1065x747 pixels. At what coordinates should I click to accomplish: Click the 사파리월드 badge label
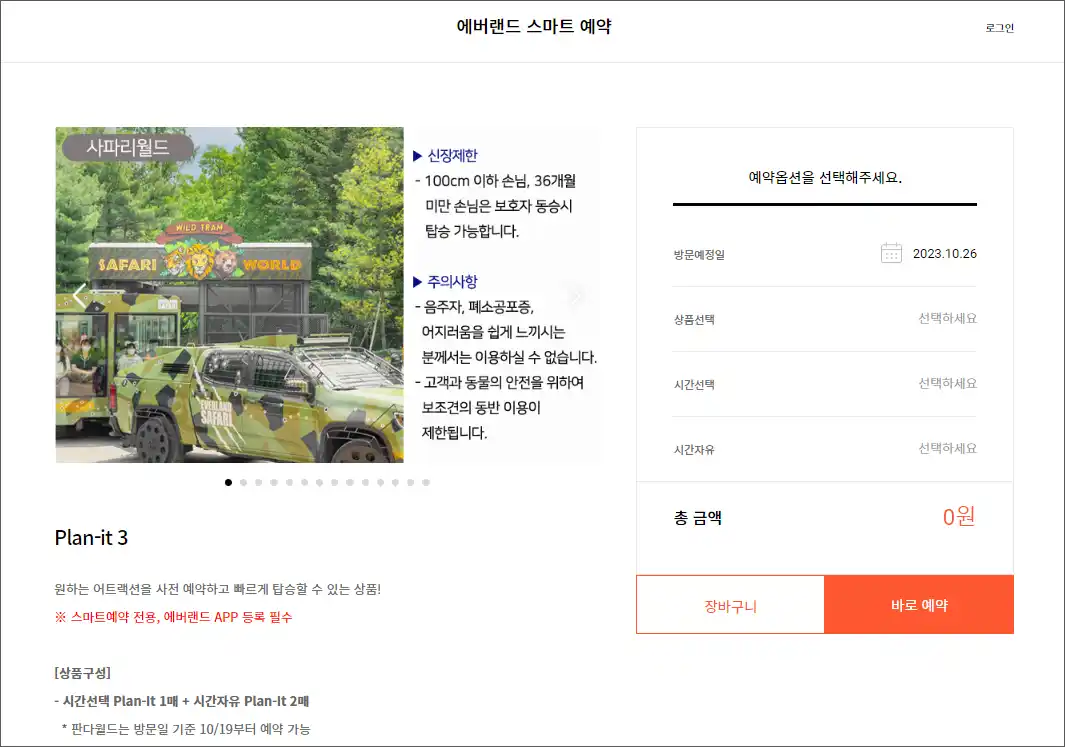[128, 147]
